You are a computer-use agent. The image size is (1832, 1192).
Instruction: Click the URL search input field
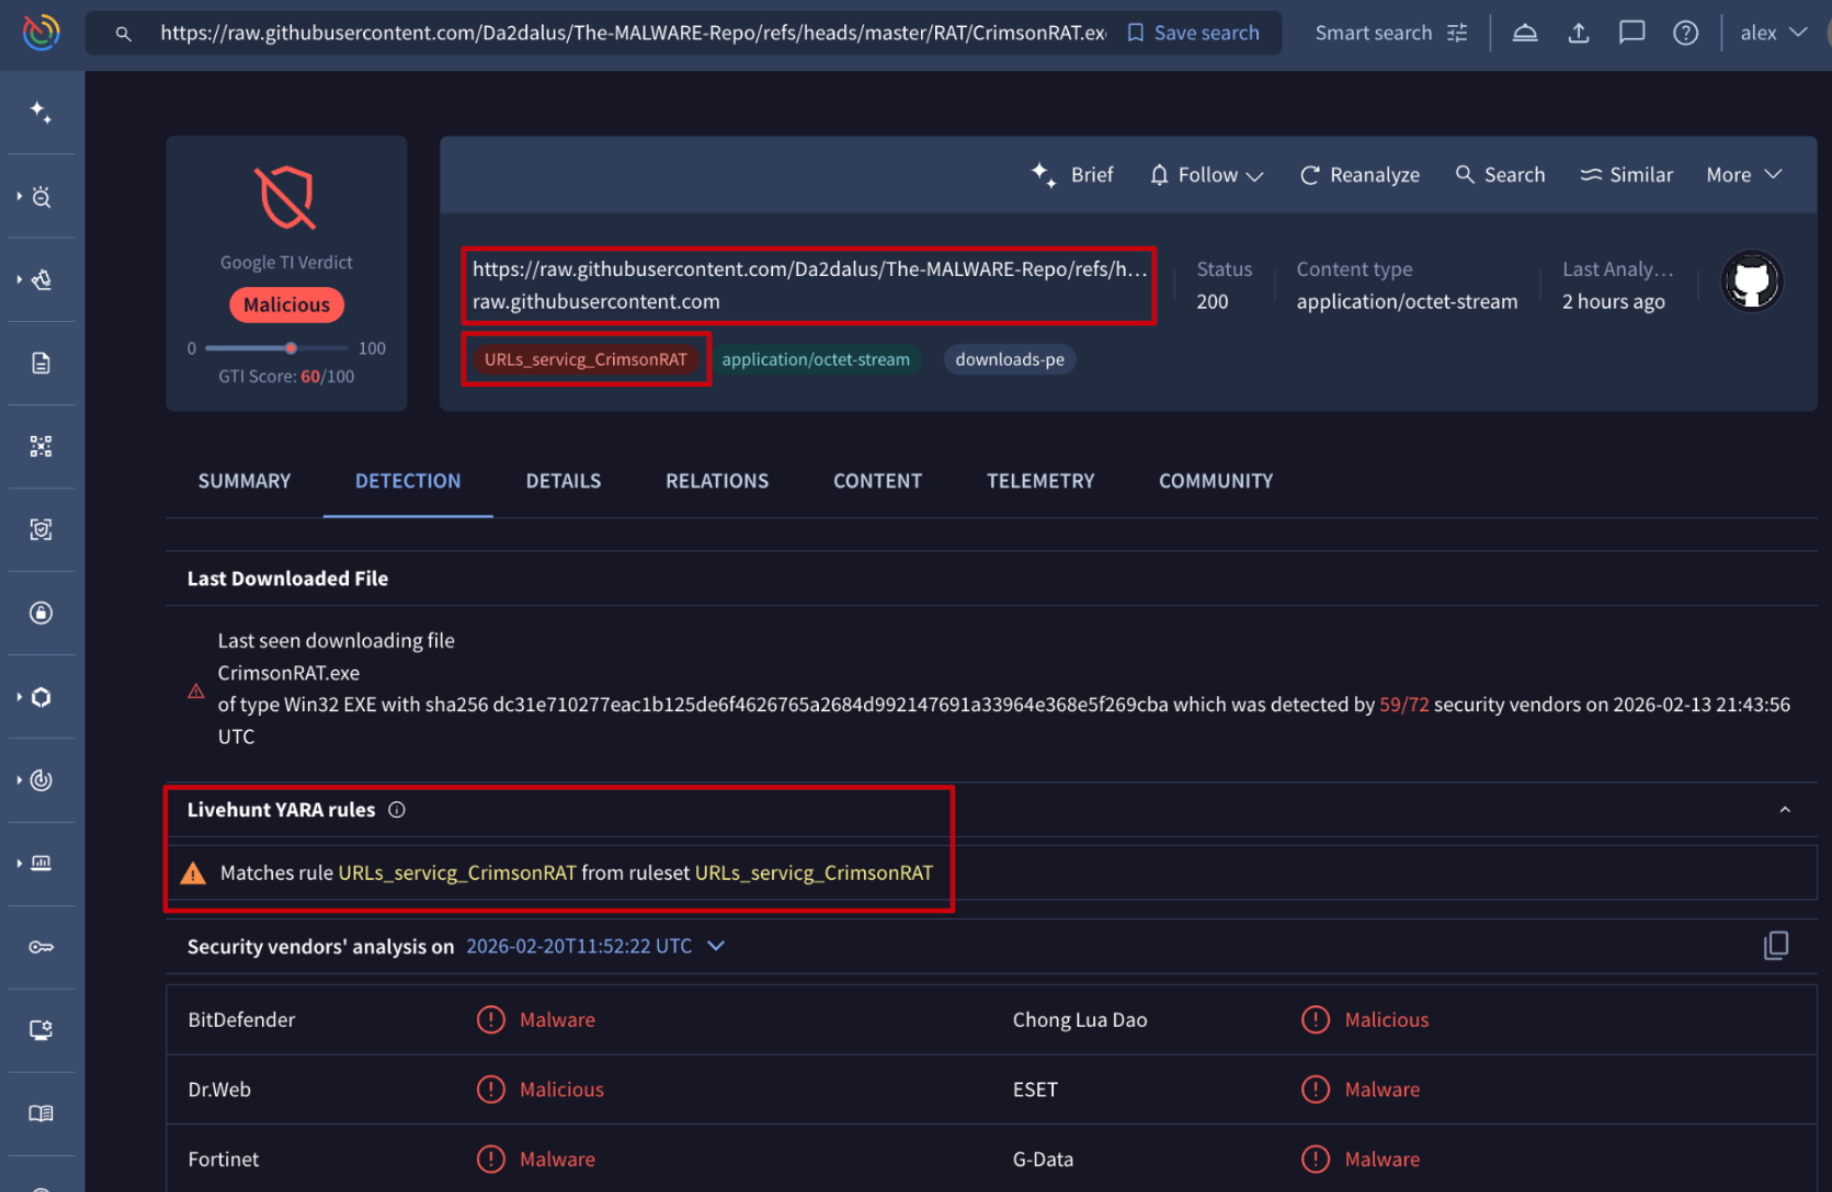(633, 33)
